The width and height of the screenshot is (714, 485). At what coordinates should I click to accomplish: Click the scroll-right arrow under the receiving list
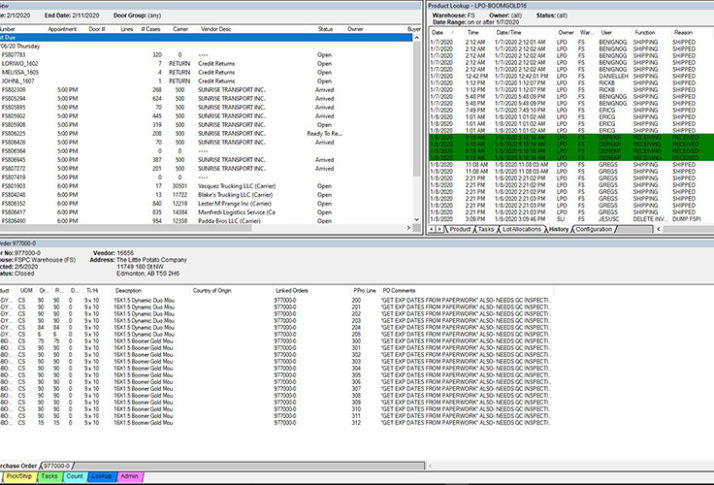pos(408,228)
